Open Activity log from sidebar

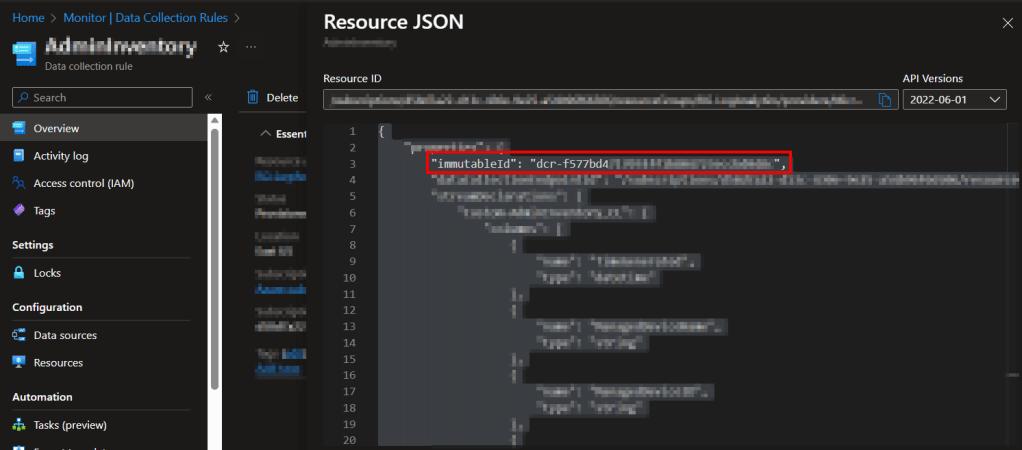[x=60, y=156]
